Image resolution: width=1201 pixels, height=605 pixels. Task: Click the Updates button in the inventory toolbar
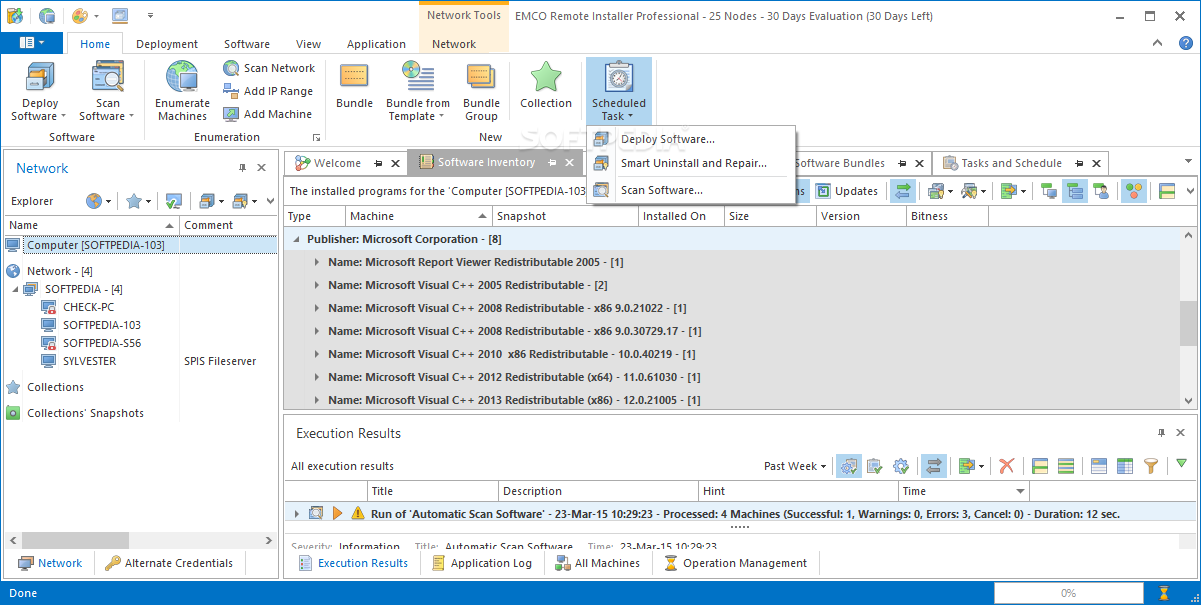tap(847, 191)
